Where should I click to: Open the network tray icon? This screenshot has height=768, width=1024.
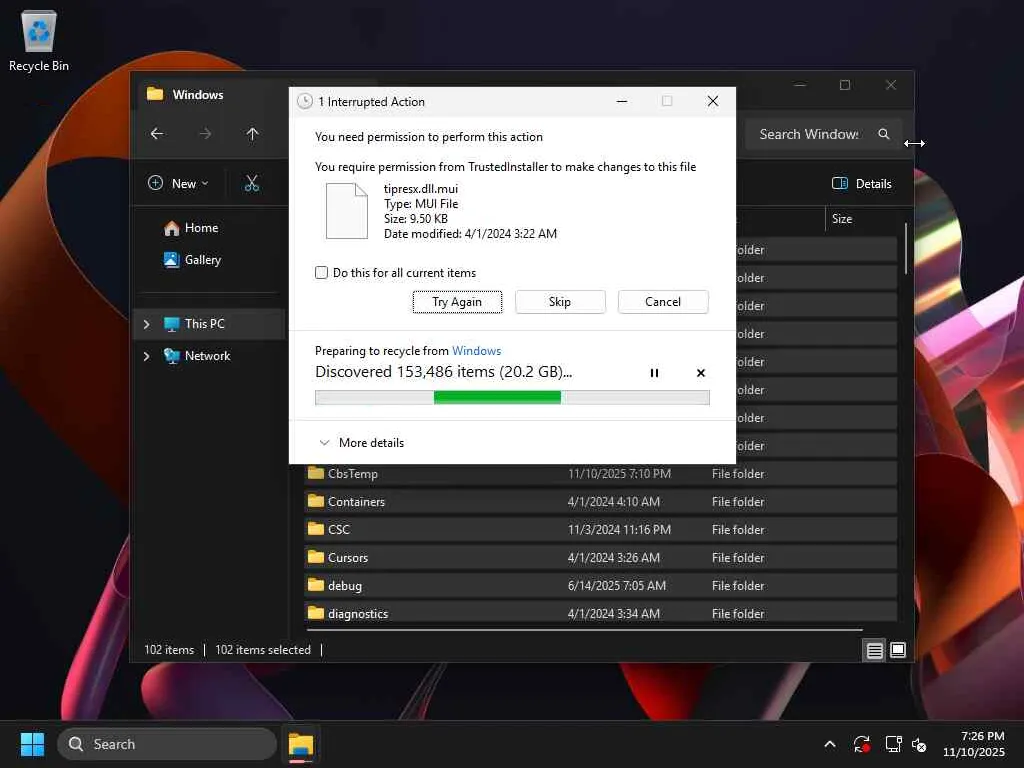click(x=893, y=744)
